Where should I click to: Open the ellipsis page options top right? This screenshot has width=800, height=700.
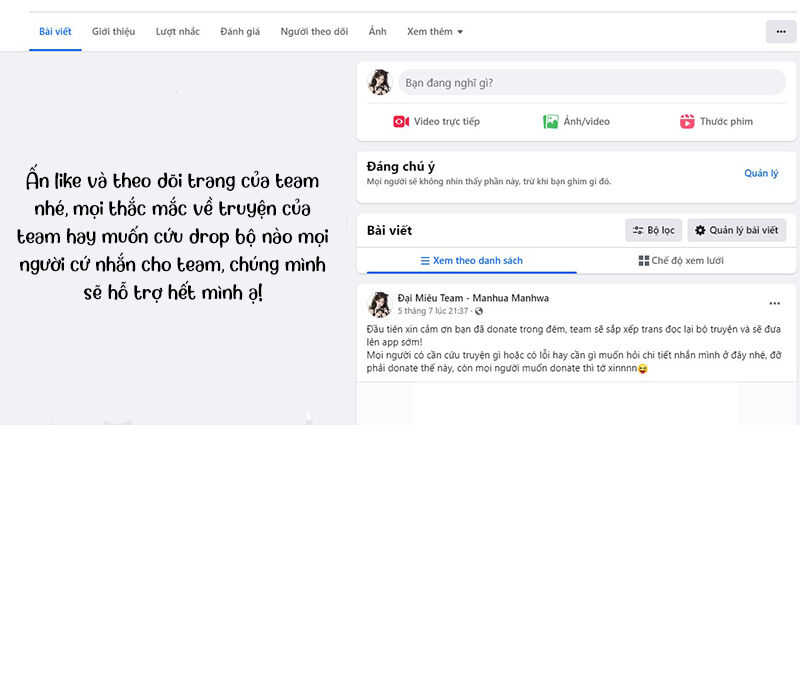point(780,31)
